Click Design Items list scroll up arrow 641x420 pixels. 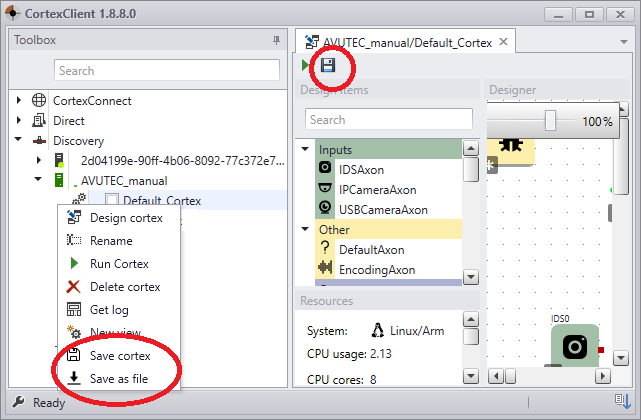click(x=471, y=148)
